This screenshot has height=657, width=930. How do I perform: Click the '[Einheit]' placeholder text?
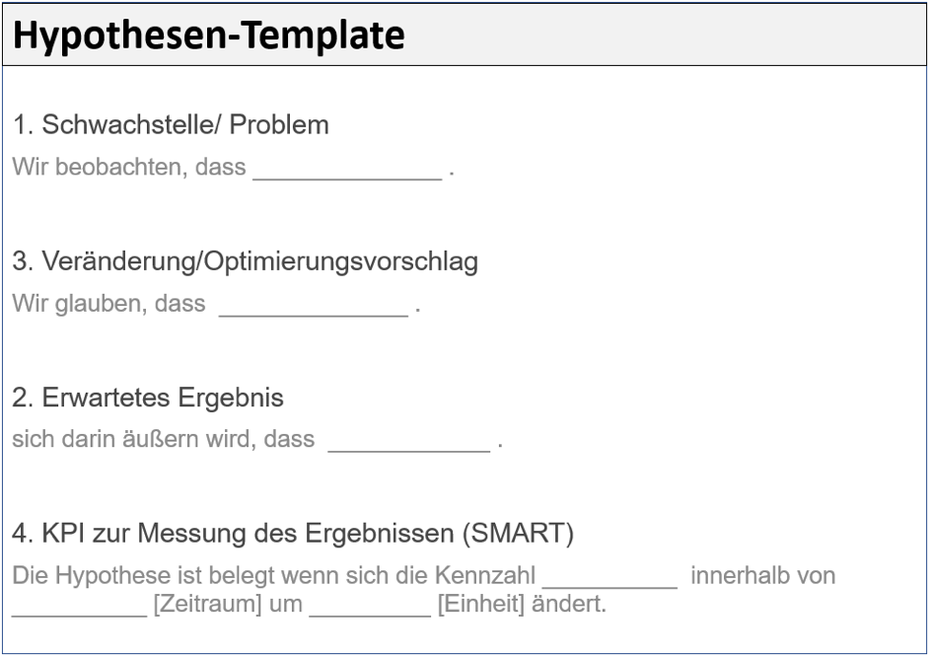[482, 604]
